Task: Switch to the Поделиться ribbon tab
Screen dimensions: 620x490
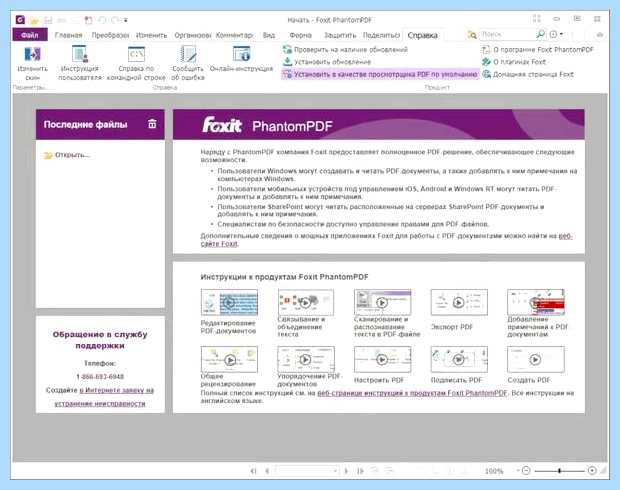Action: pos(381,35)
